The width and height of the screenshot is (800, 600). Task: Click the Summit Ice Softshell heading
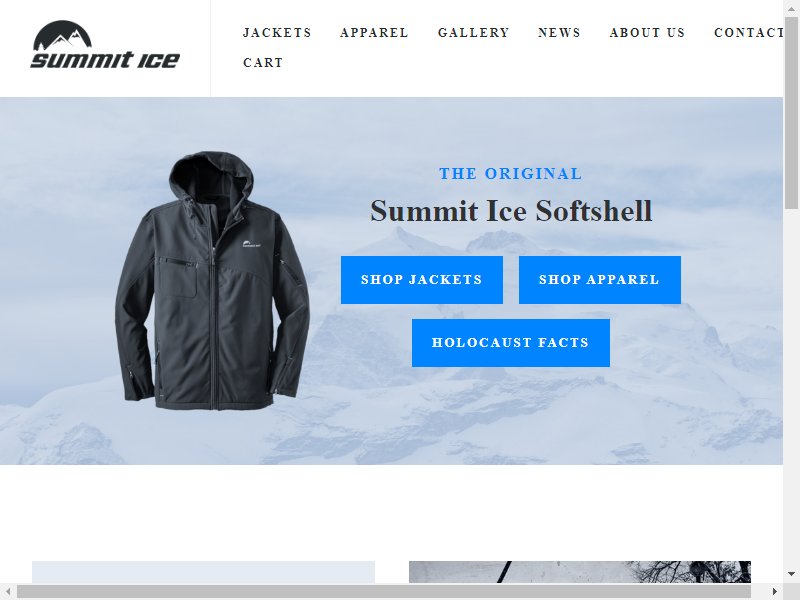[511, 211]
